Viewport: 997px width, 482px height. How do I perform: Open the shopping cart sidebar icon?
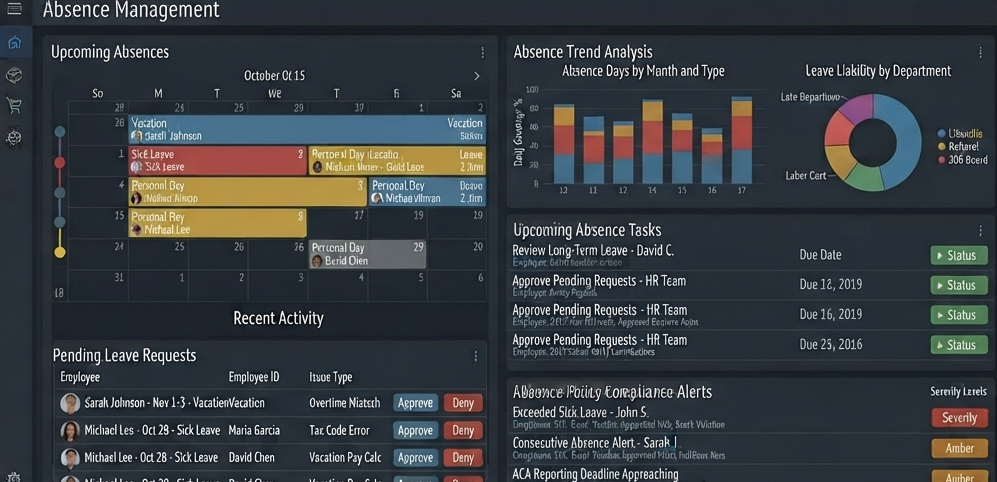pyautogui.click(x=14, y=105)
